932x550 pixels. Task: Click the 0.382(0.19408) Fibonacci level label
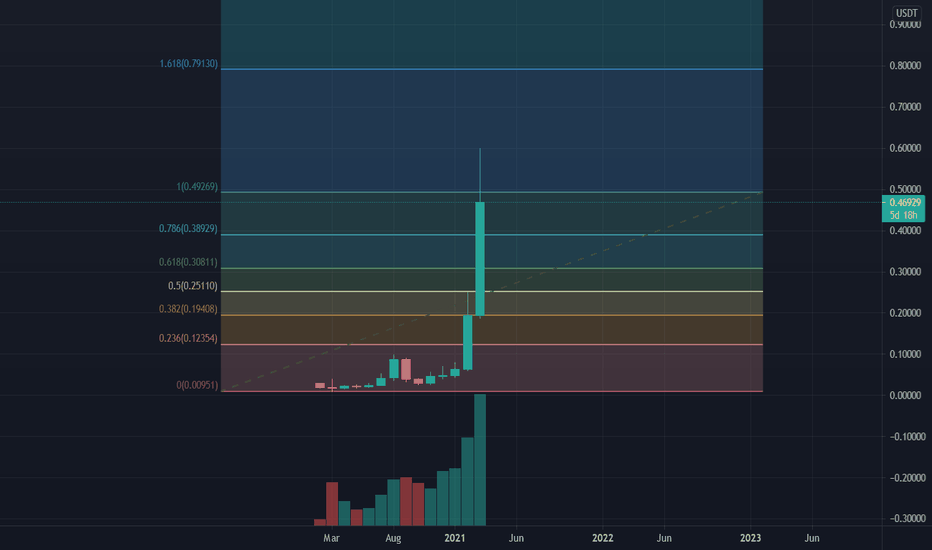[x=188, y=309]
